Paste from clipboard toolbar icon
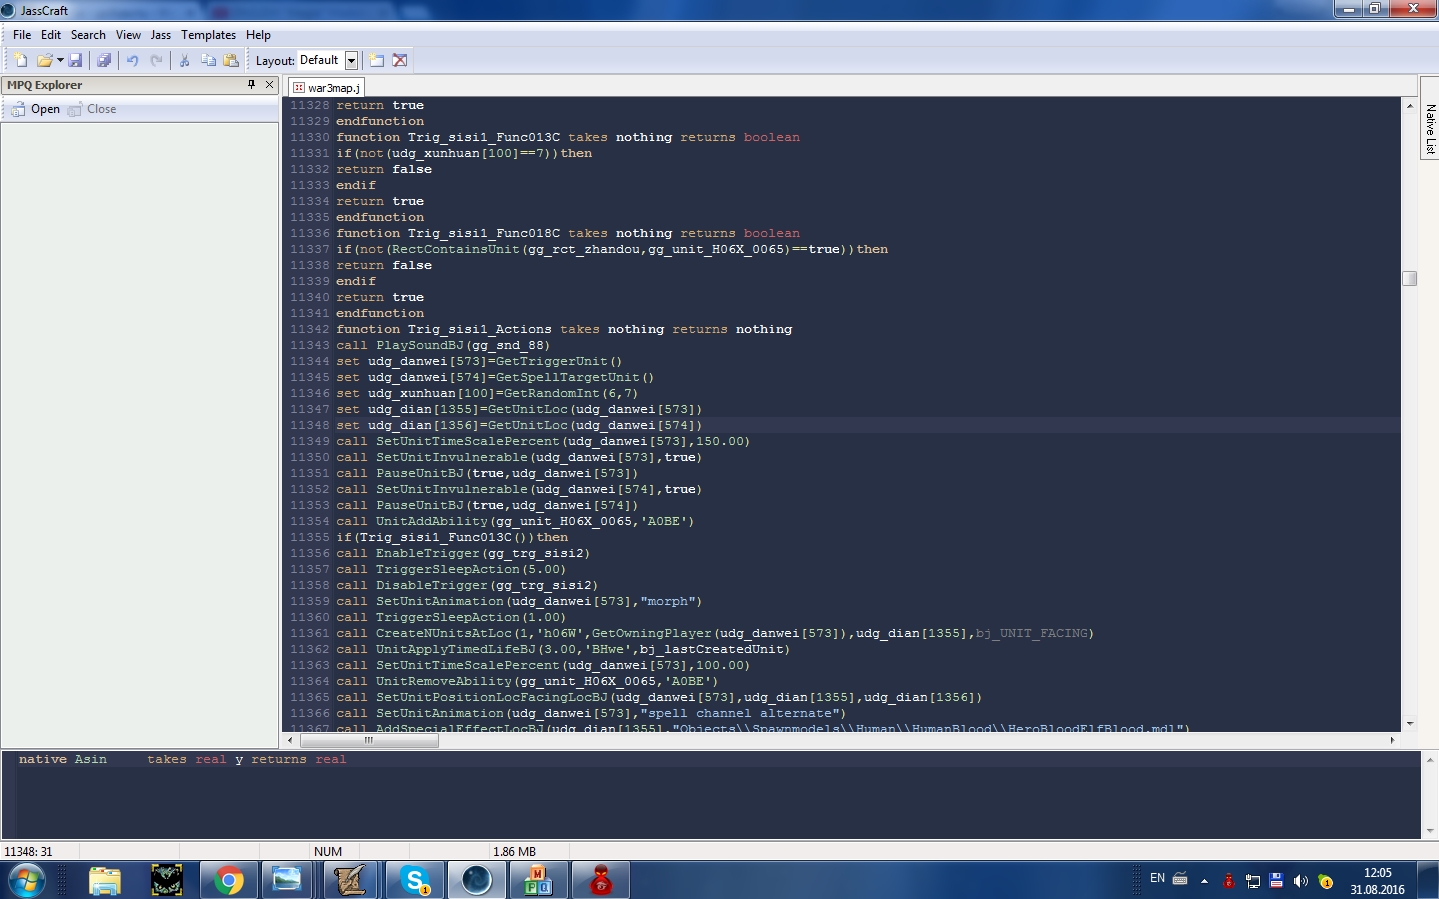 click(231, 60)
